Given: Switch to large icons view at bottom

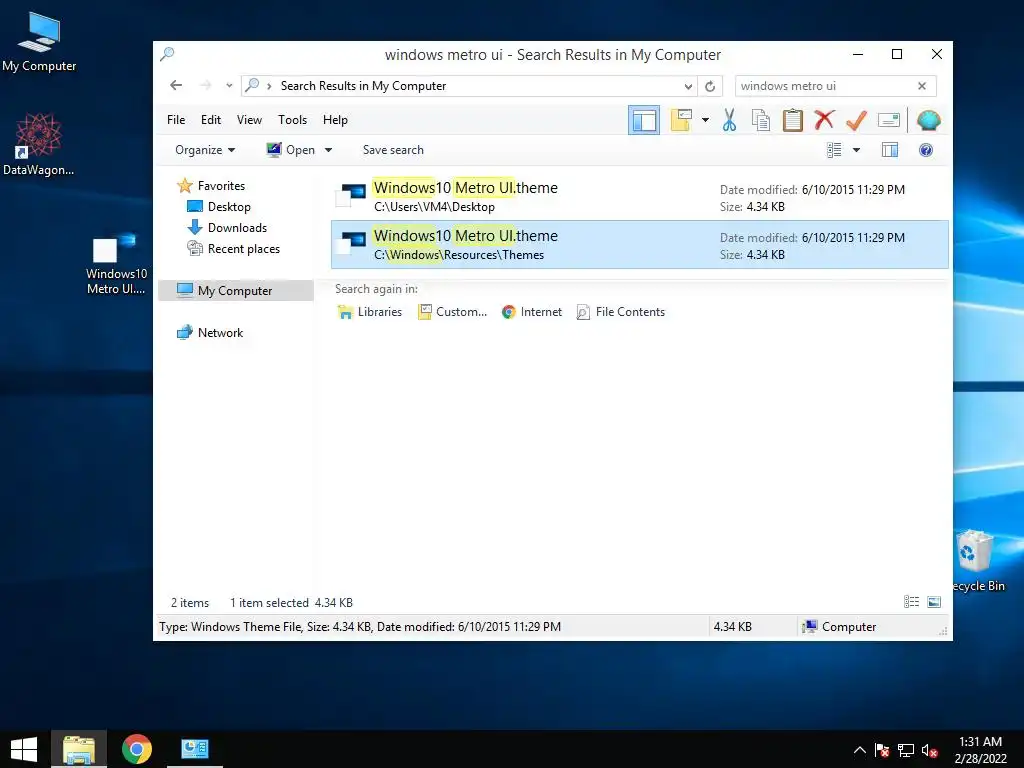Looking at the screenshot, I should tap(934, 602).
